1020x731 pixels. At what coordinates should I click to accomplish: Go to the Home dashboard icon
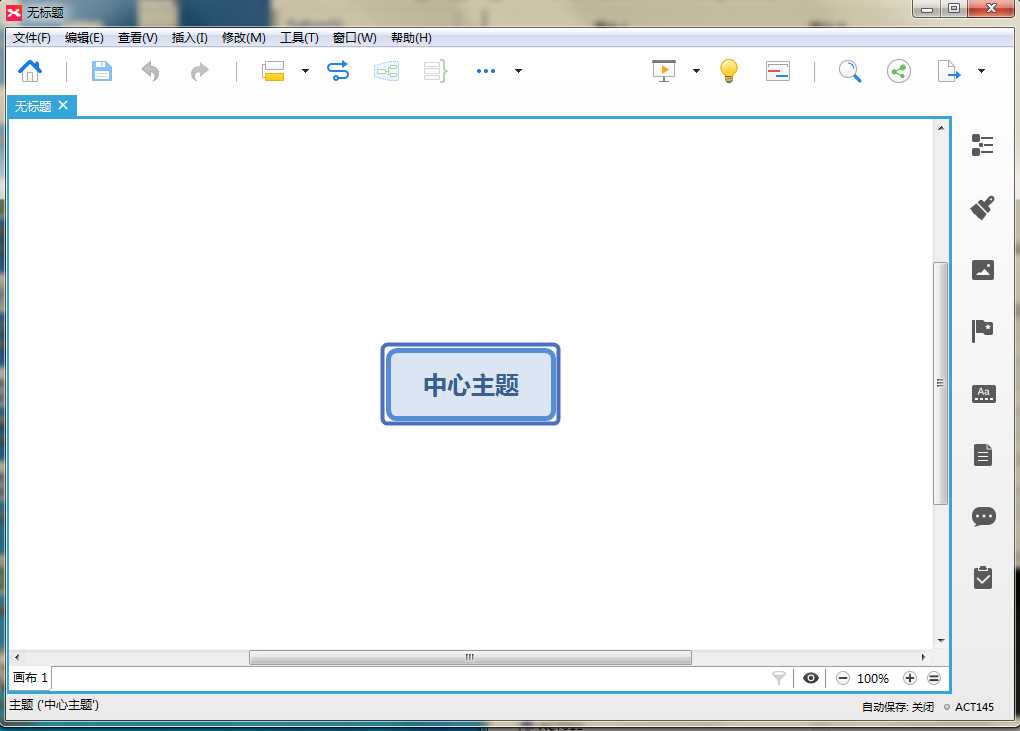[30, 70]
